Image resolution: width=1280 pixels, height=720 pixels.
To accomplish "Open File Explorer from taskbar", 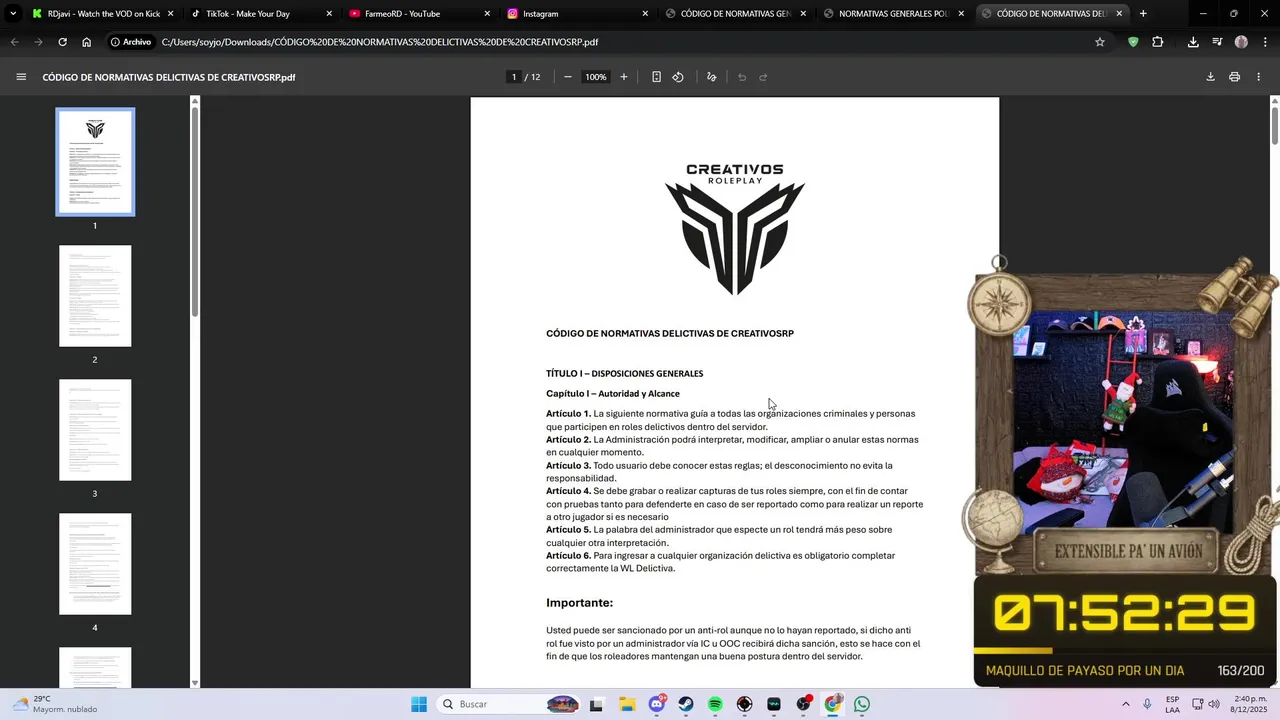I will (x=627, y=704).
